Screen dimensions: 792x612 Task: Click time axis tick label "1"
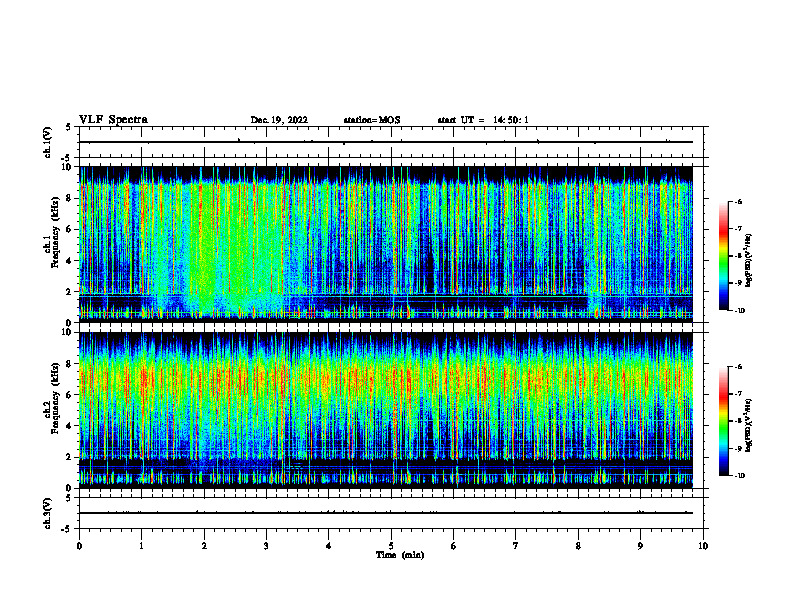tap(141, 546)
